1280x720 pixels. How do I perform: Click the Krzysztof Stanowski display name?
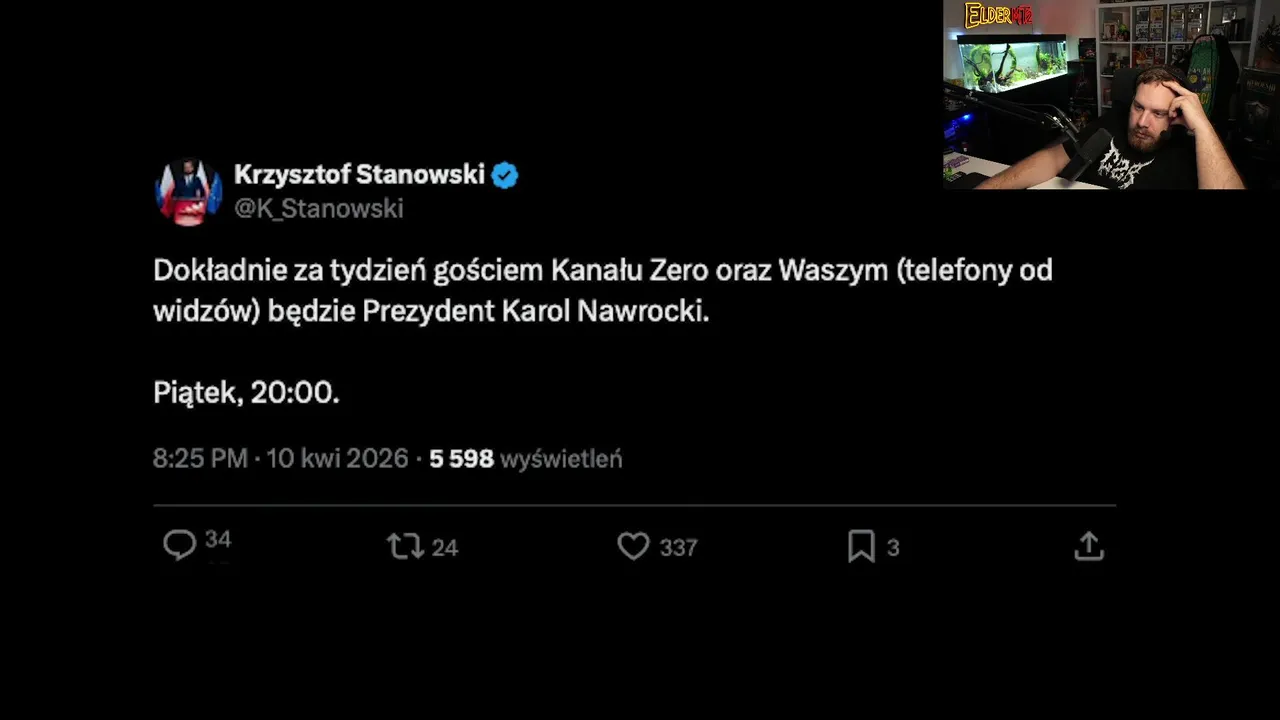coord(359,175)
